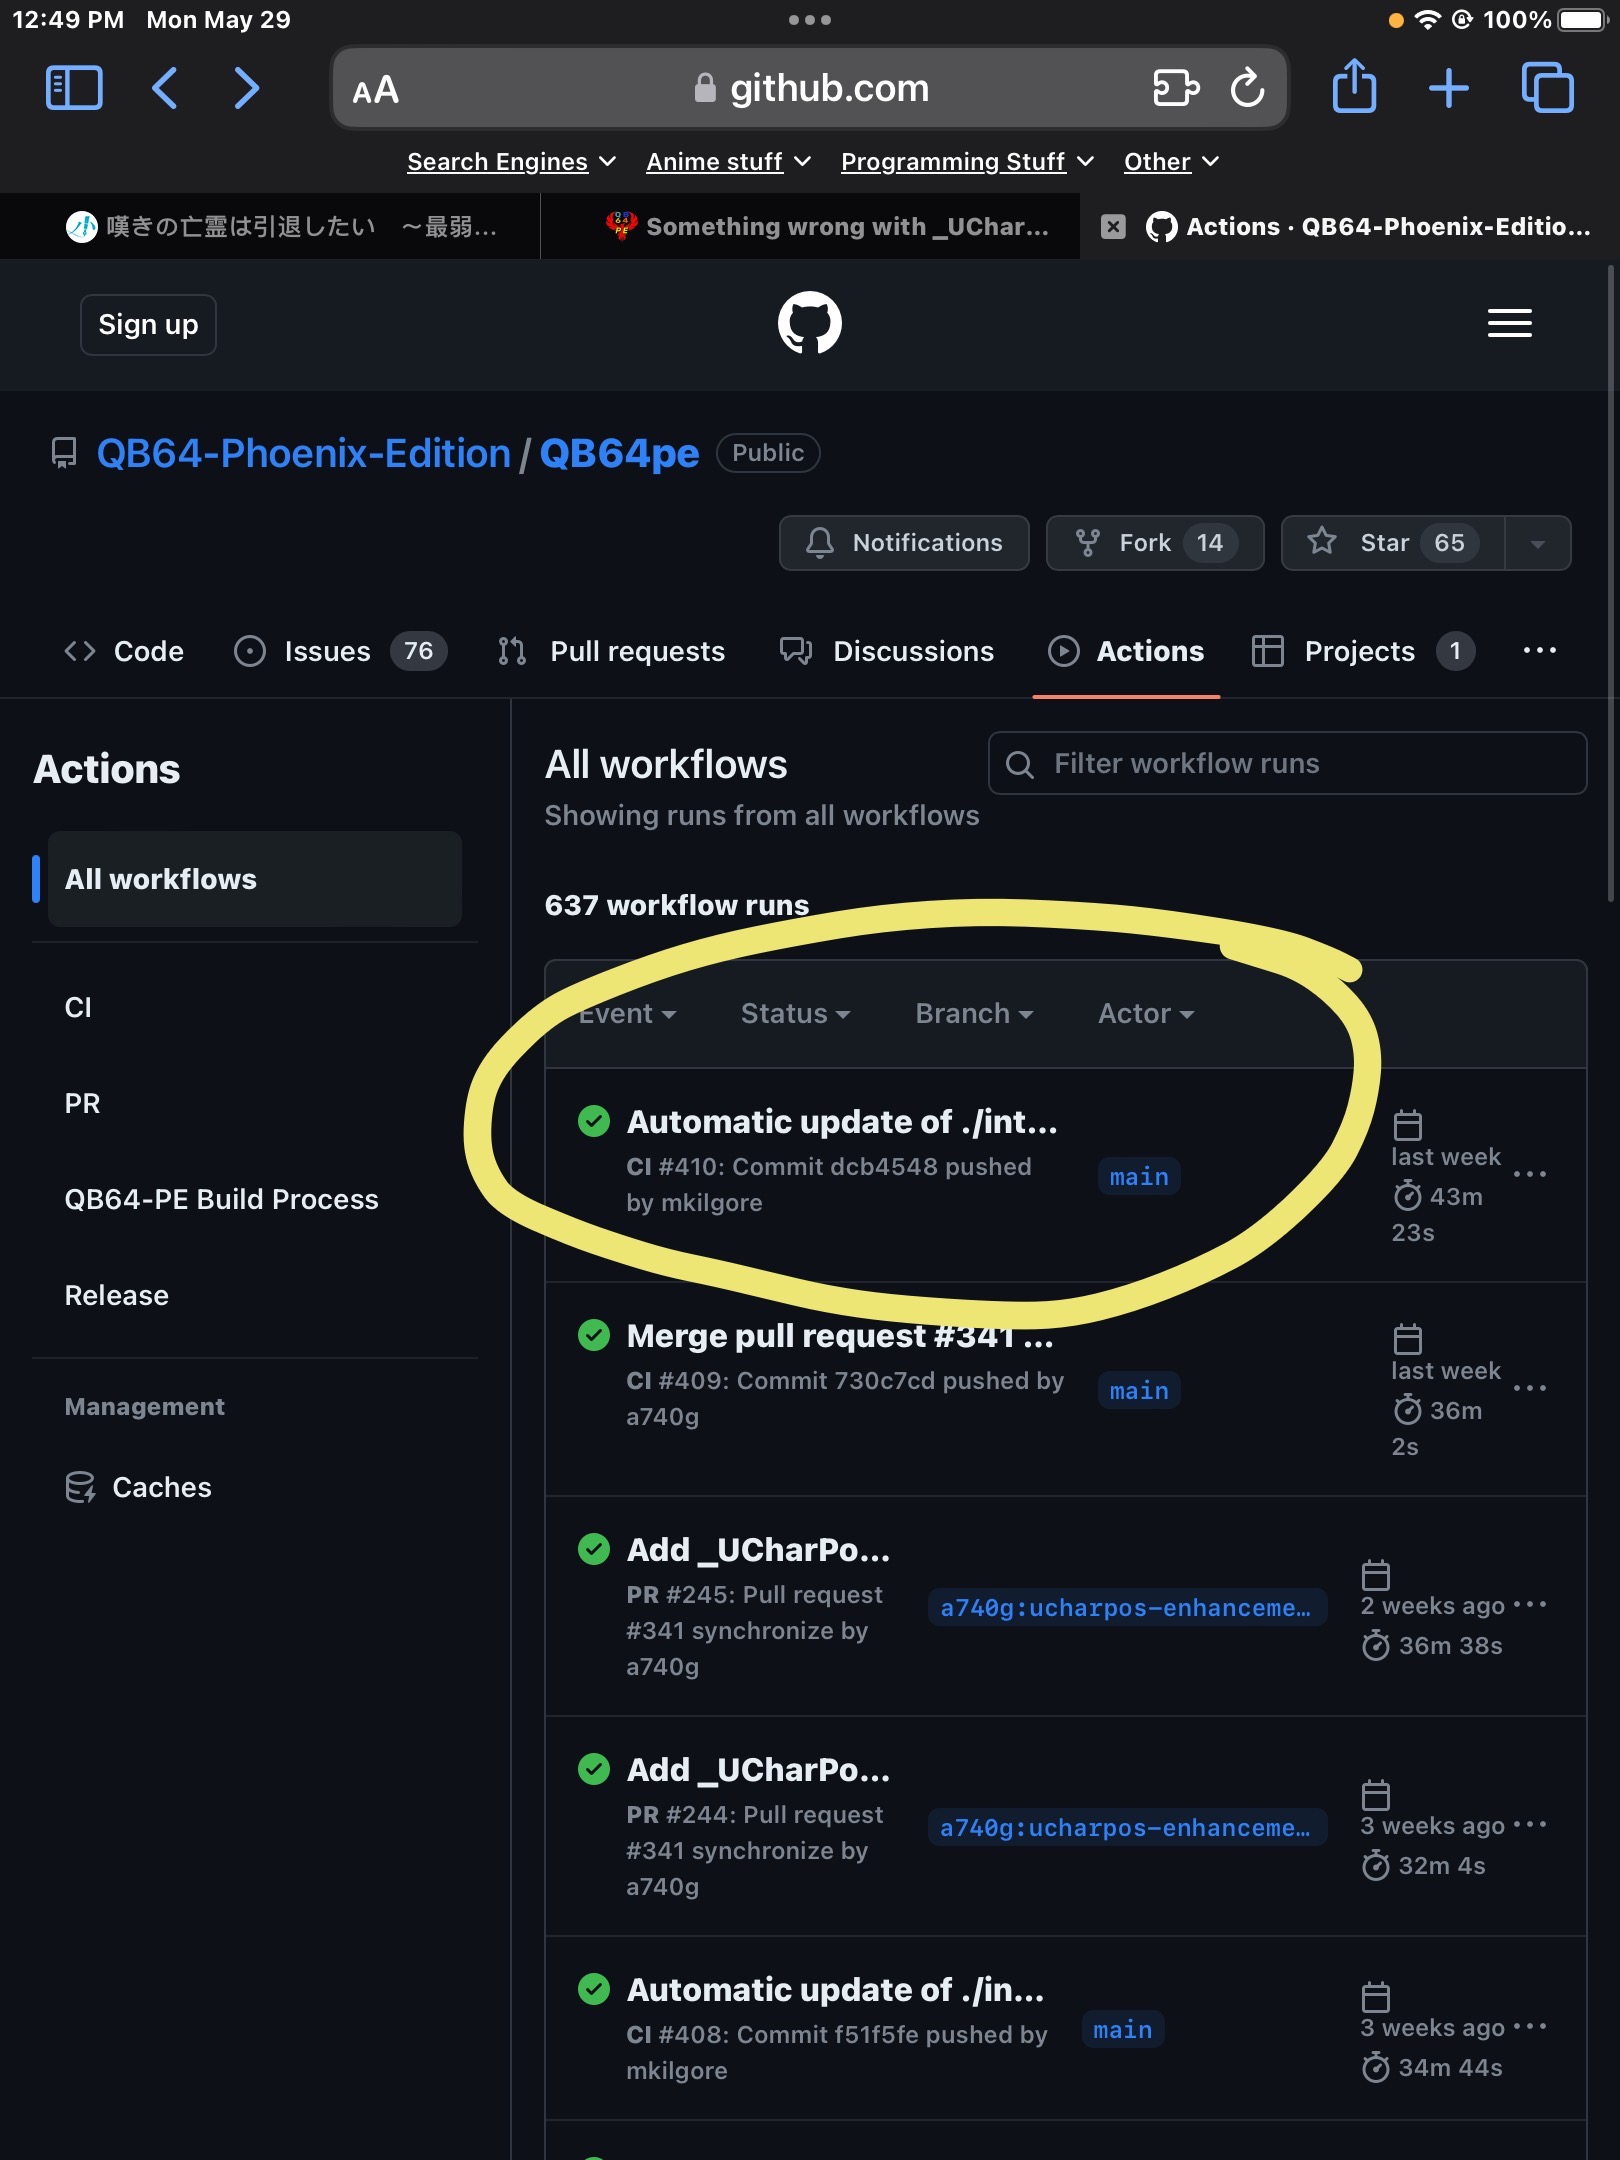Reload the github.com page
Screen dimensions: 1620x2160
click(x=1247, y=88)
